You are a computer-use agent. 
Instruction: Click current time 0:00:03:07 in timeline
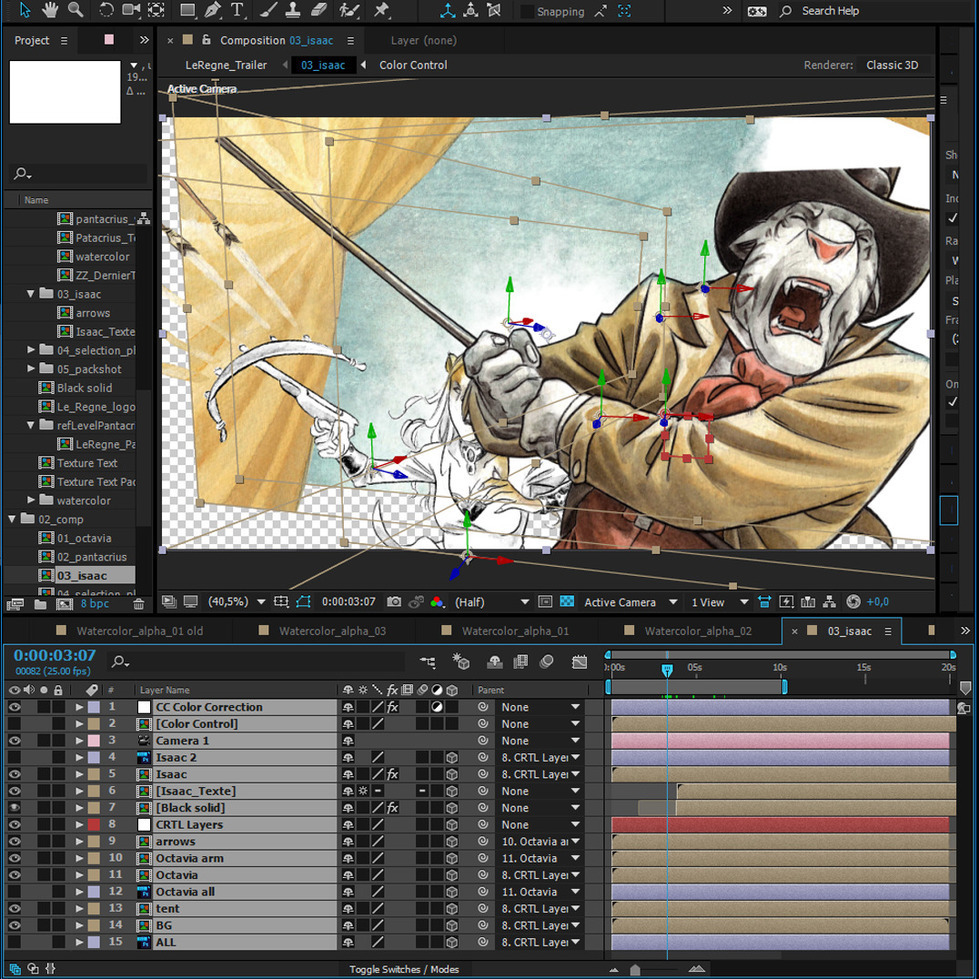[55, 655]
